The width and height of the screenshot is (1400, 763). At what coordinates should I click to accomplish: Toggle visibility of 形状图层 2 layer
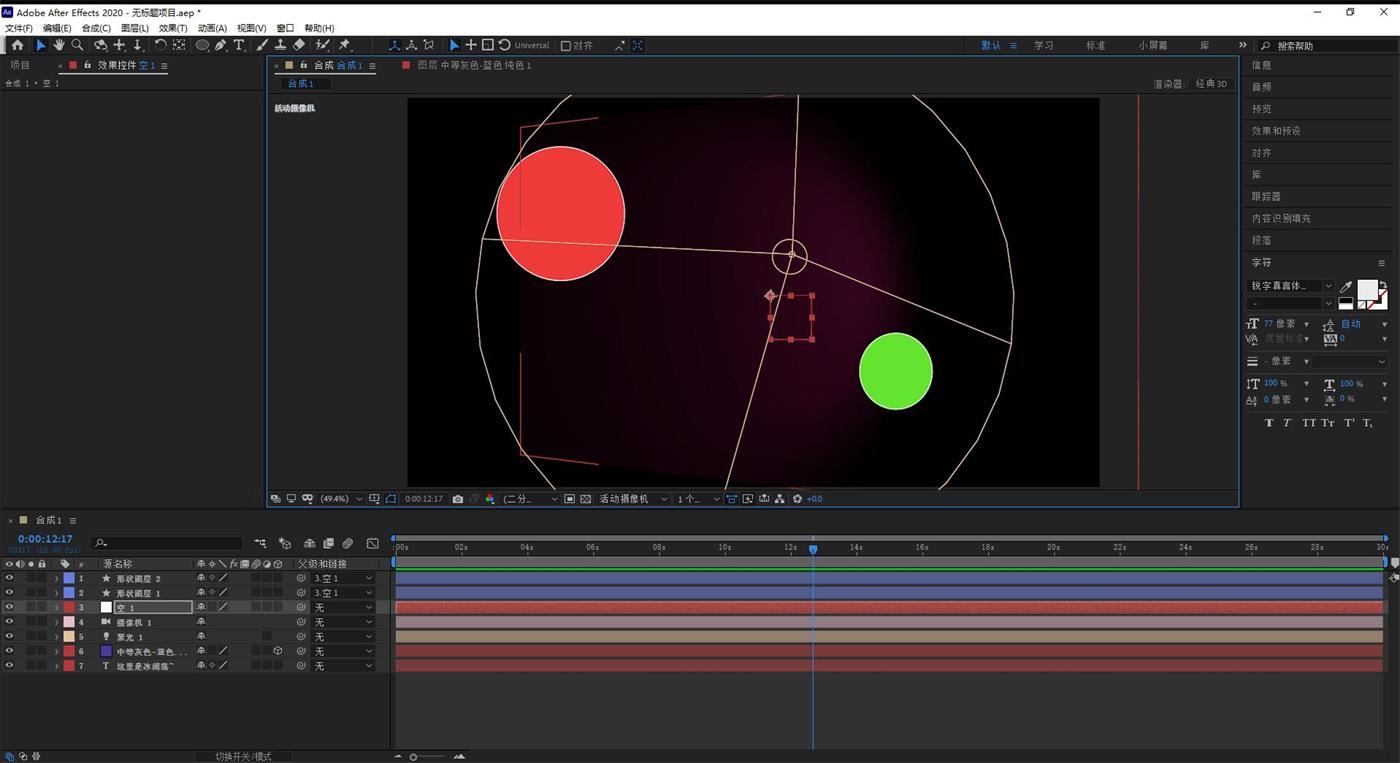pos(9,578)
